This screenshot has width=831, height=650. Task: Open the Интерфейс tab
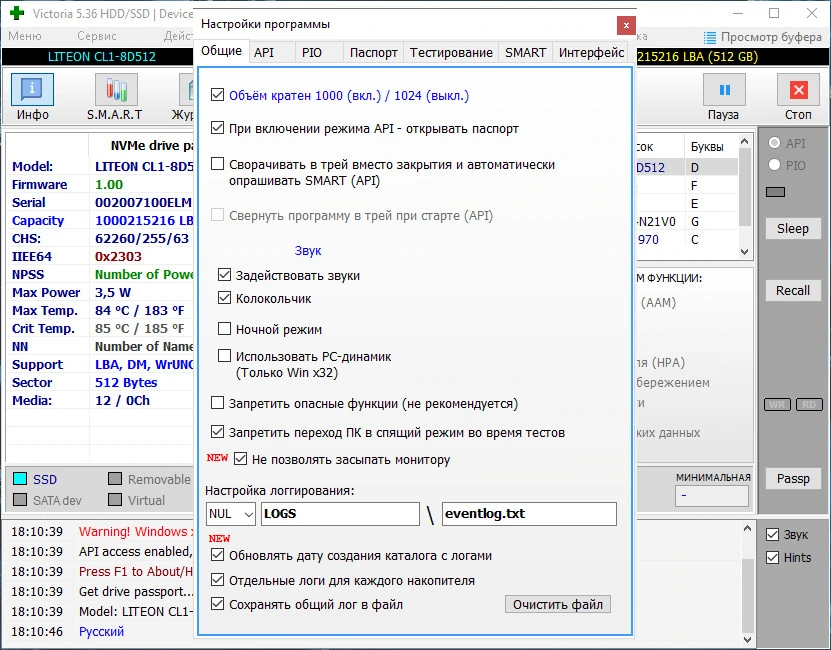point(591,52)
